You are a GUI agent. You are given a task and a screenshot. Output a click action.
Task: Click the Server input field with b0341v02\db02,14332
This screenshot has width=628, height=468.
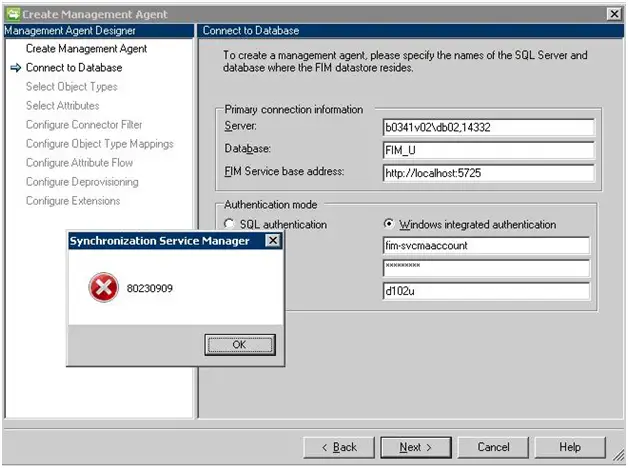pyautogui.click(x=488, y=127)
